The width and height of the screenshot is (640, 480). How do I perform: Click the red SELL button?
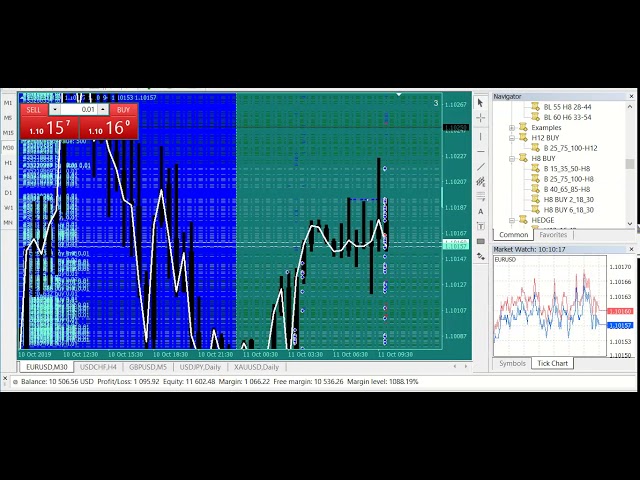point(34,110)
